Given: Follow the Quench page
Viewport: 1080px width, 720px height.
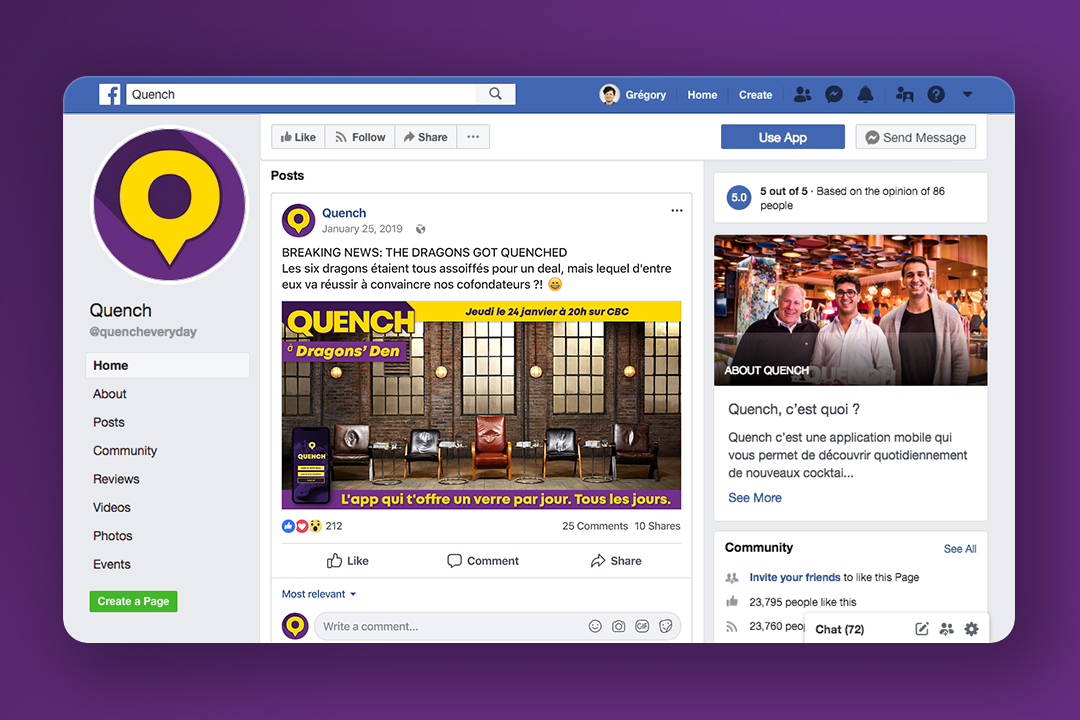Looking at the screenshot, I should tap(360, 137).
